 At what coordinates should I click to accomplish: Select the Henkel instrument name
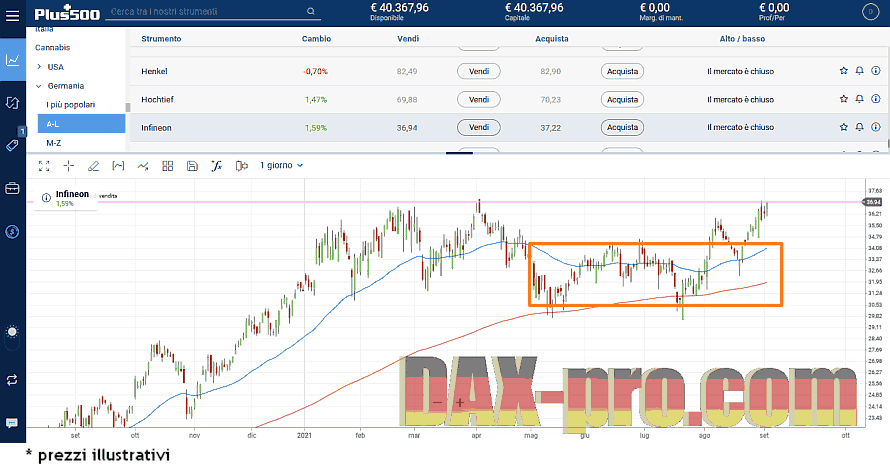(x=154, y=72)
